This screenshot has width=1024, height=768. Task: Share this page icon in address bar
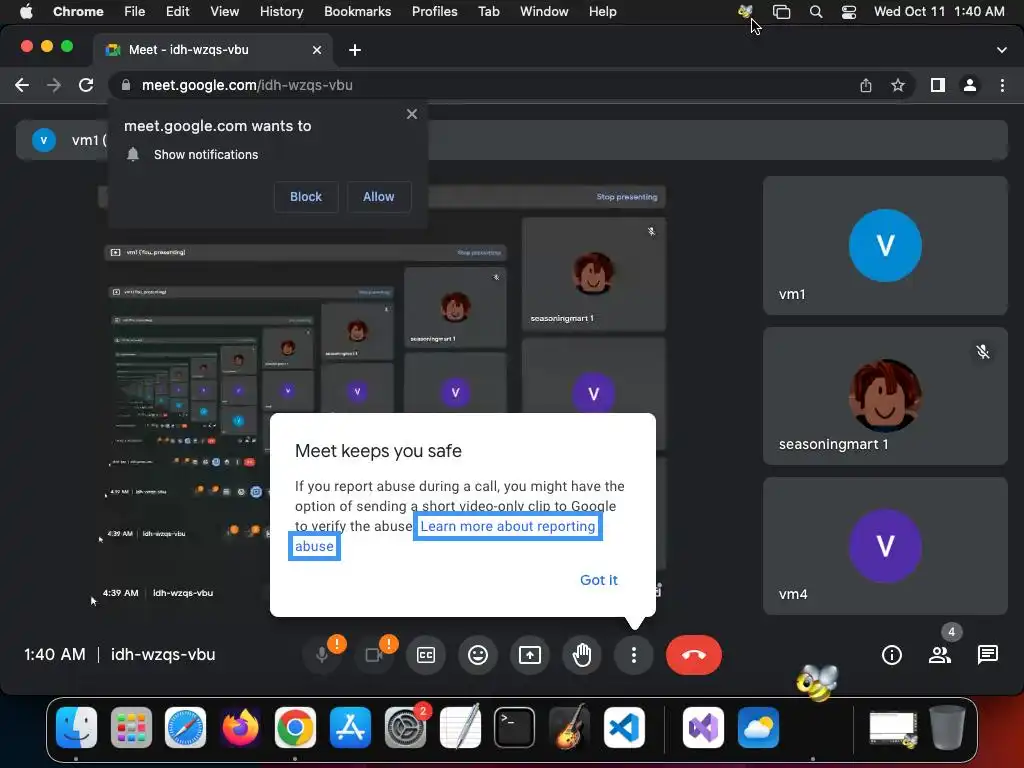tap(866, 85)
